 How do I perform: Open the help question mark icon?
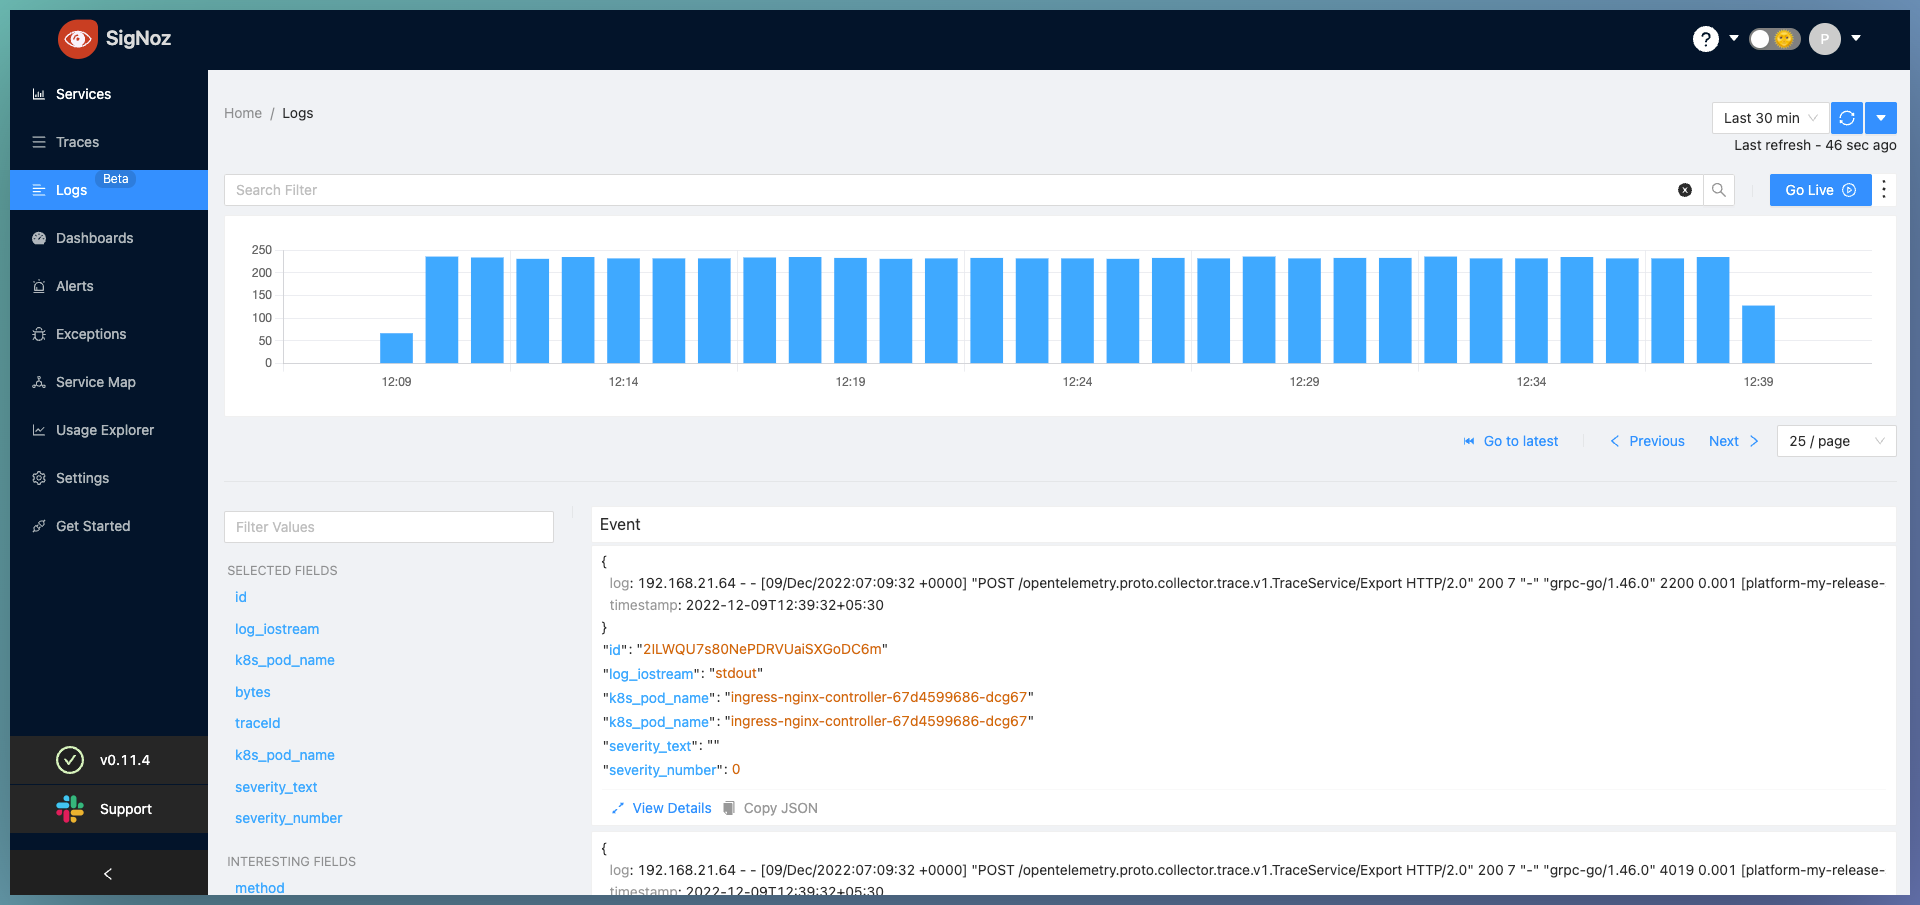(1706, 39)
